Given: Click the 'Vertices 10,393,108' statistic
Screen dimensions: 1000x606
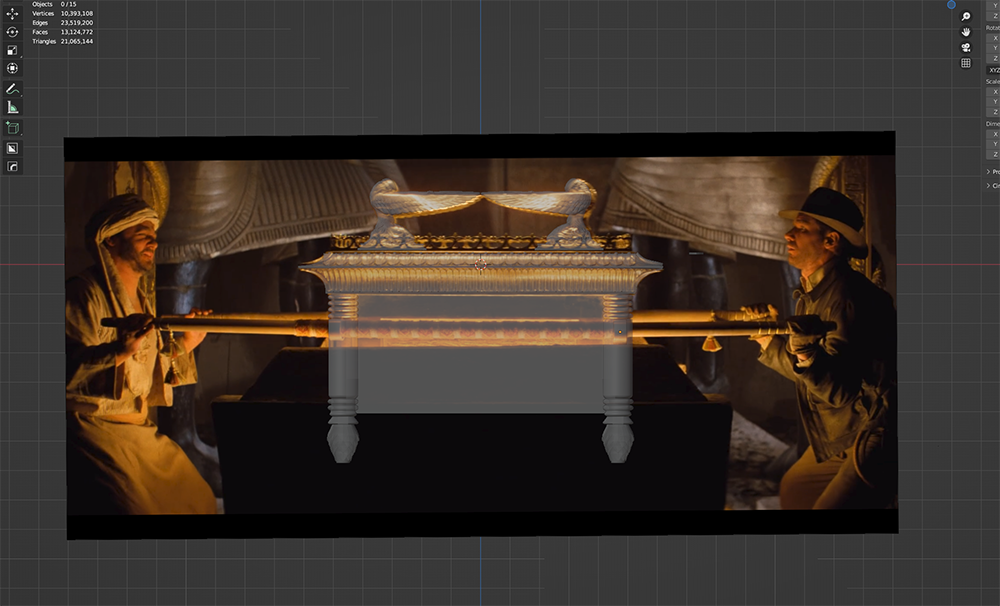Looking at the screenshot, I should point(62,13).
